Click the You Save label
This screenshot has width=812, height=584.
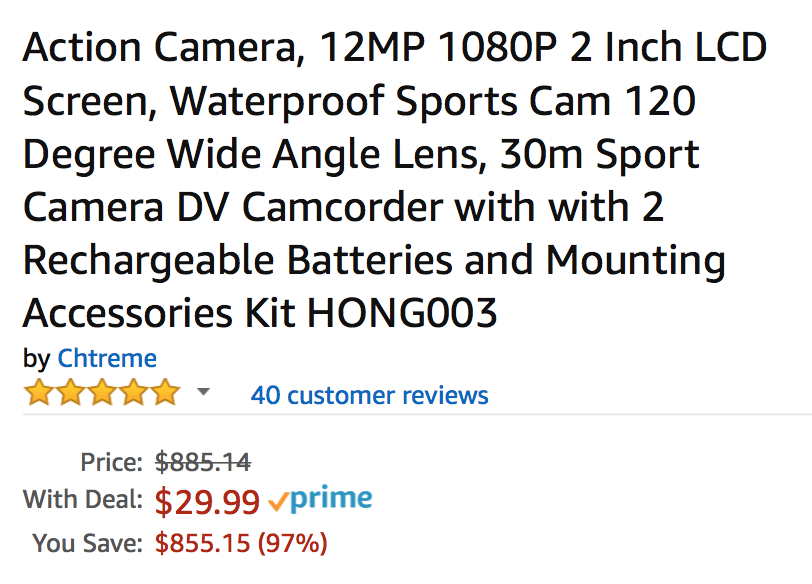tap(88, 543)
